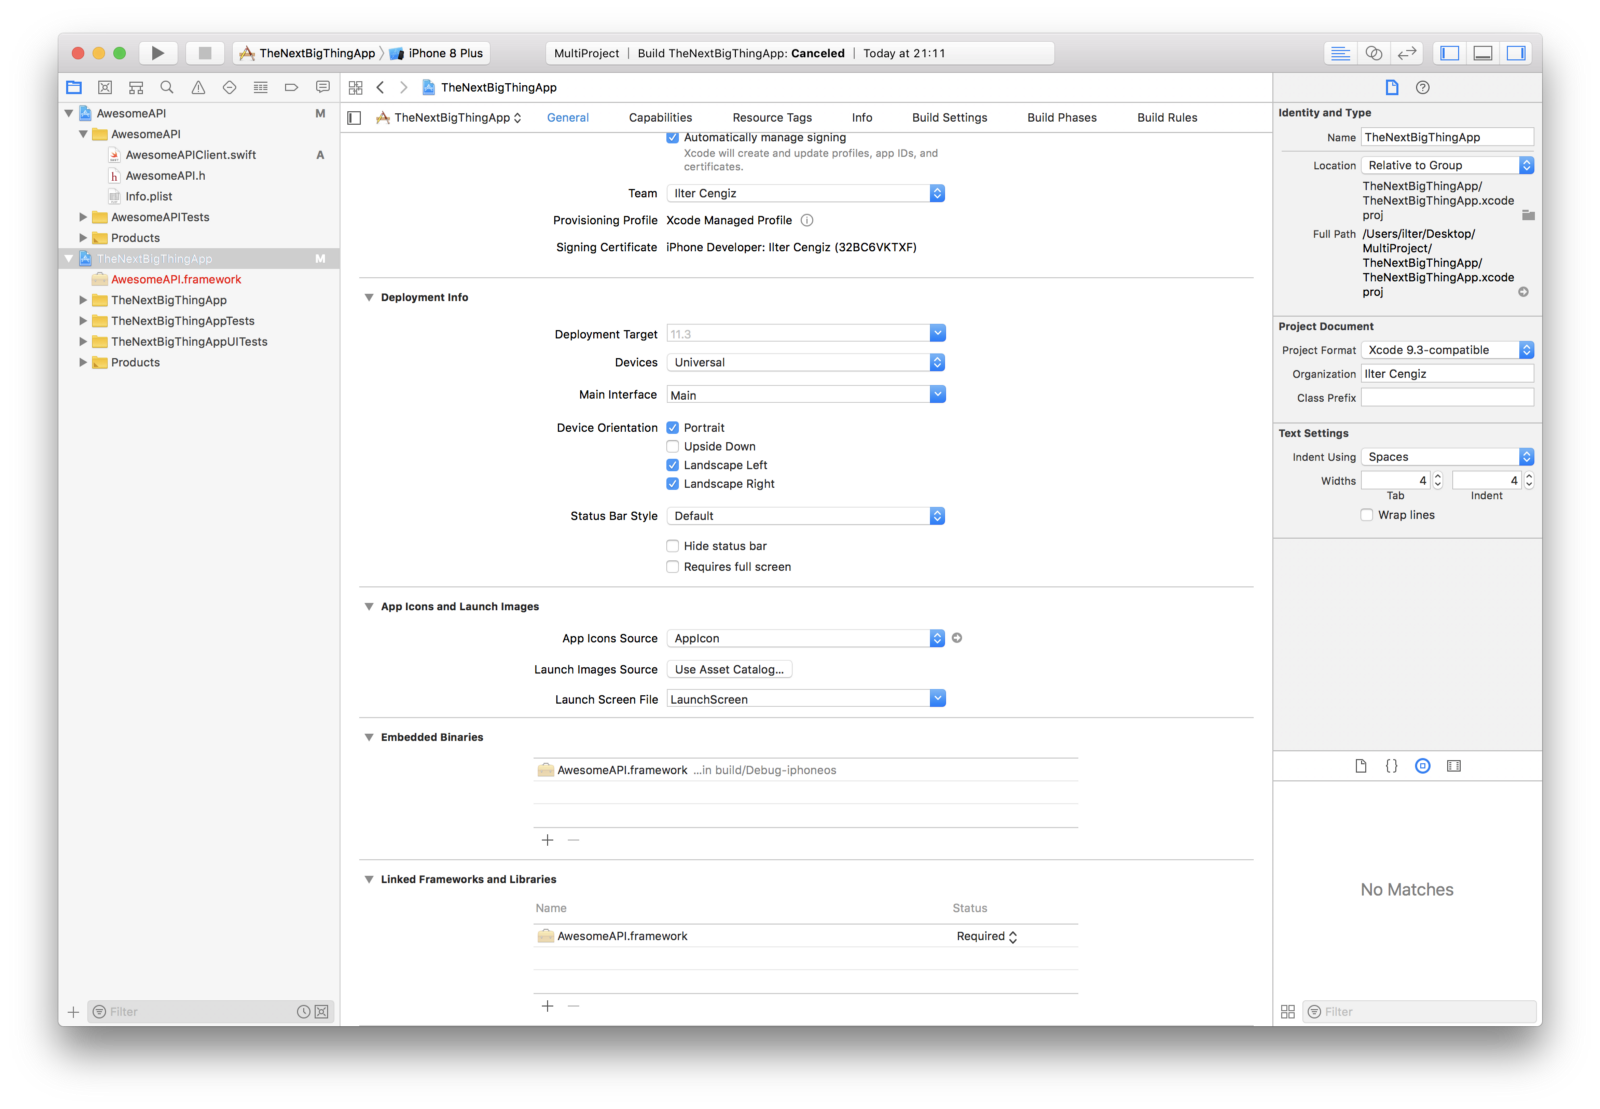Switch to the Assistant editor
Viewport: 1600px width, 1109px height.
(1374, 53)
